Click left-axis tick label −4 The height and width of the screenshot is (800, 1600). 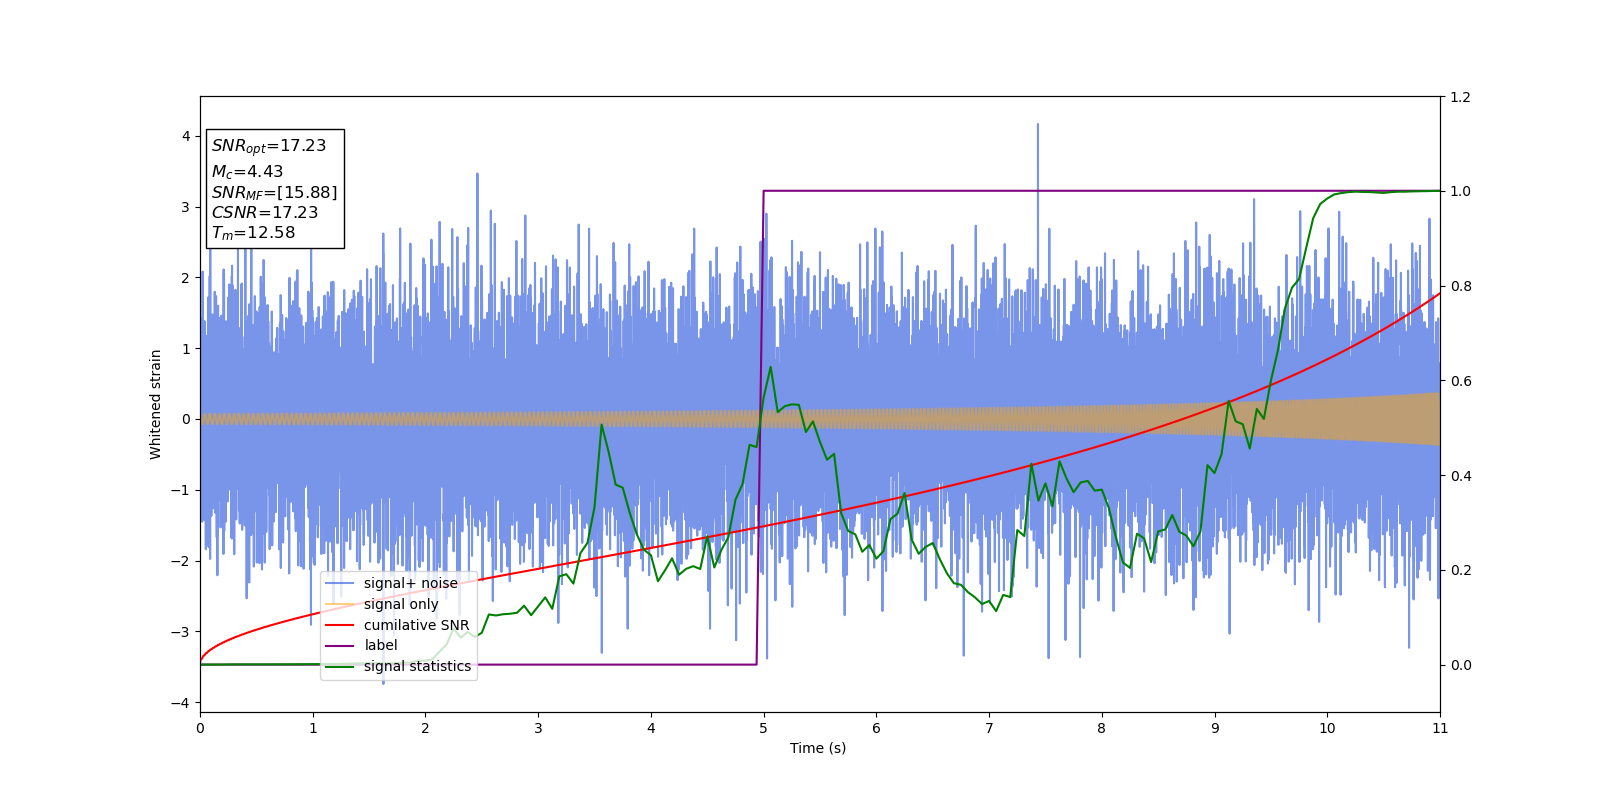click(x=181, y=703)
